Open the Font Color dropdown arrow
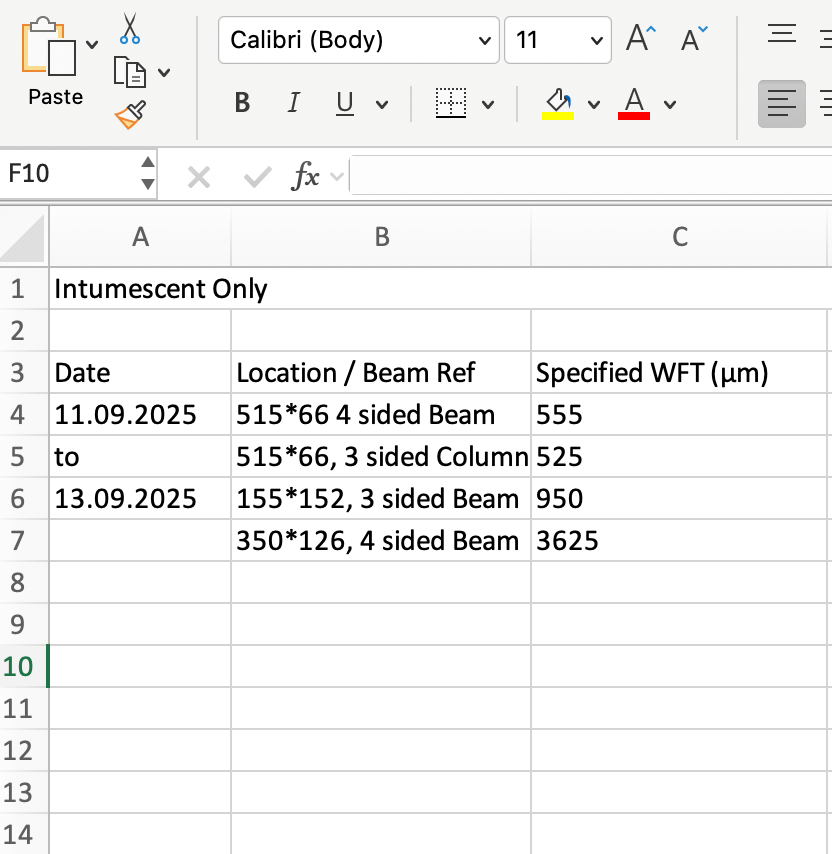 point(668,103)
